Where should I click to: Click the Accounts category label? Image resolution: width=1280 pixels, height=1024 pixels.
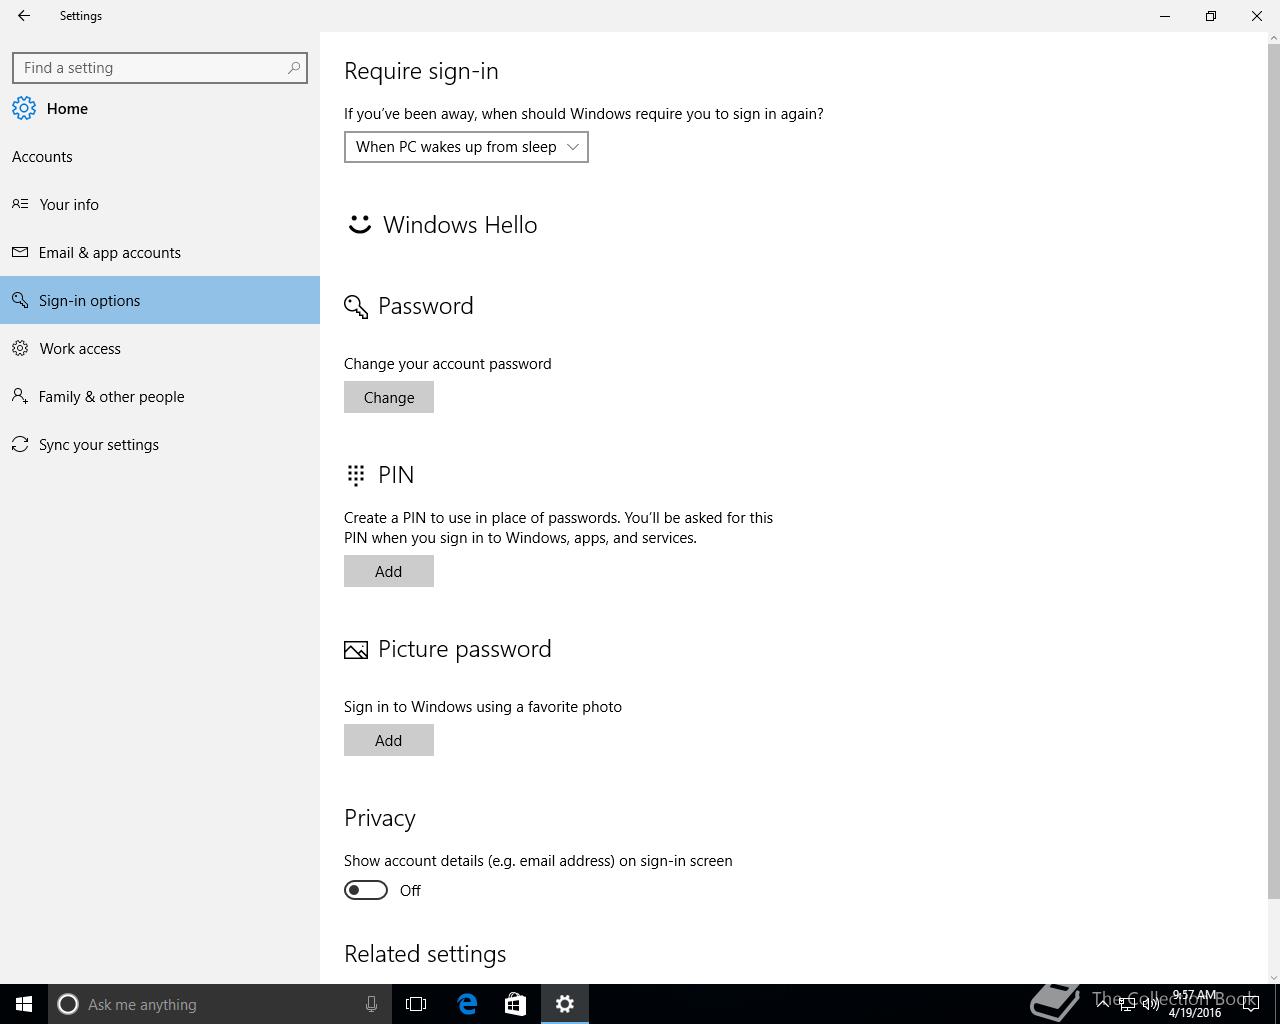[x=42, y=157]
